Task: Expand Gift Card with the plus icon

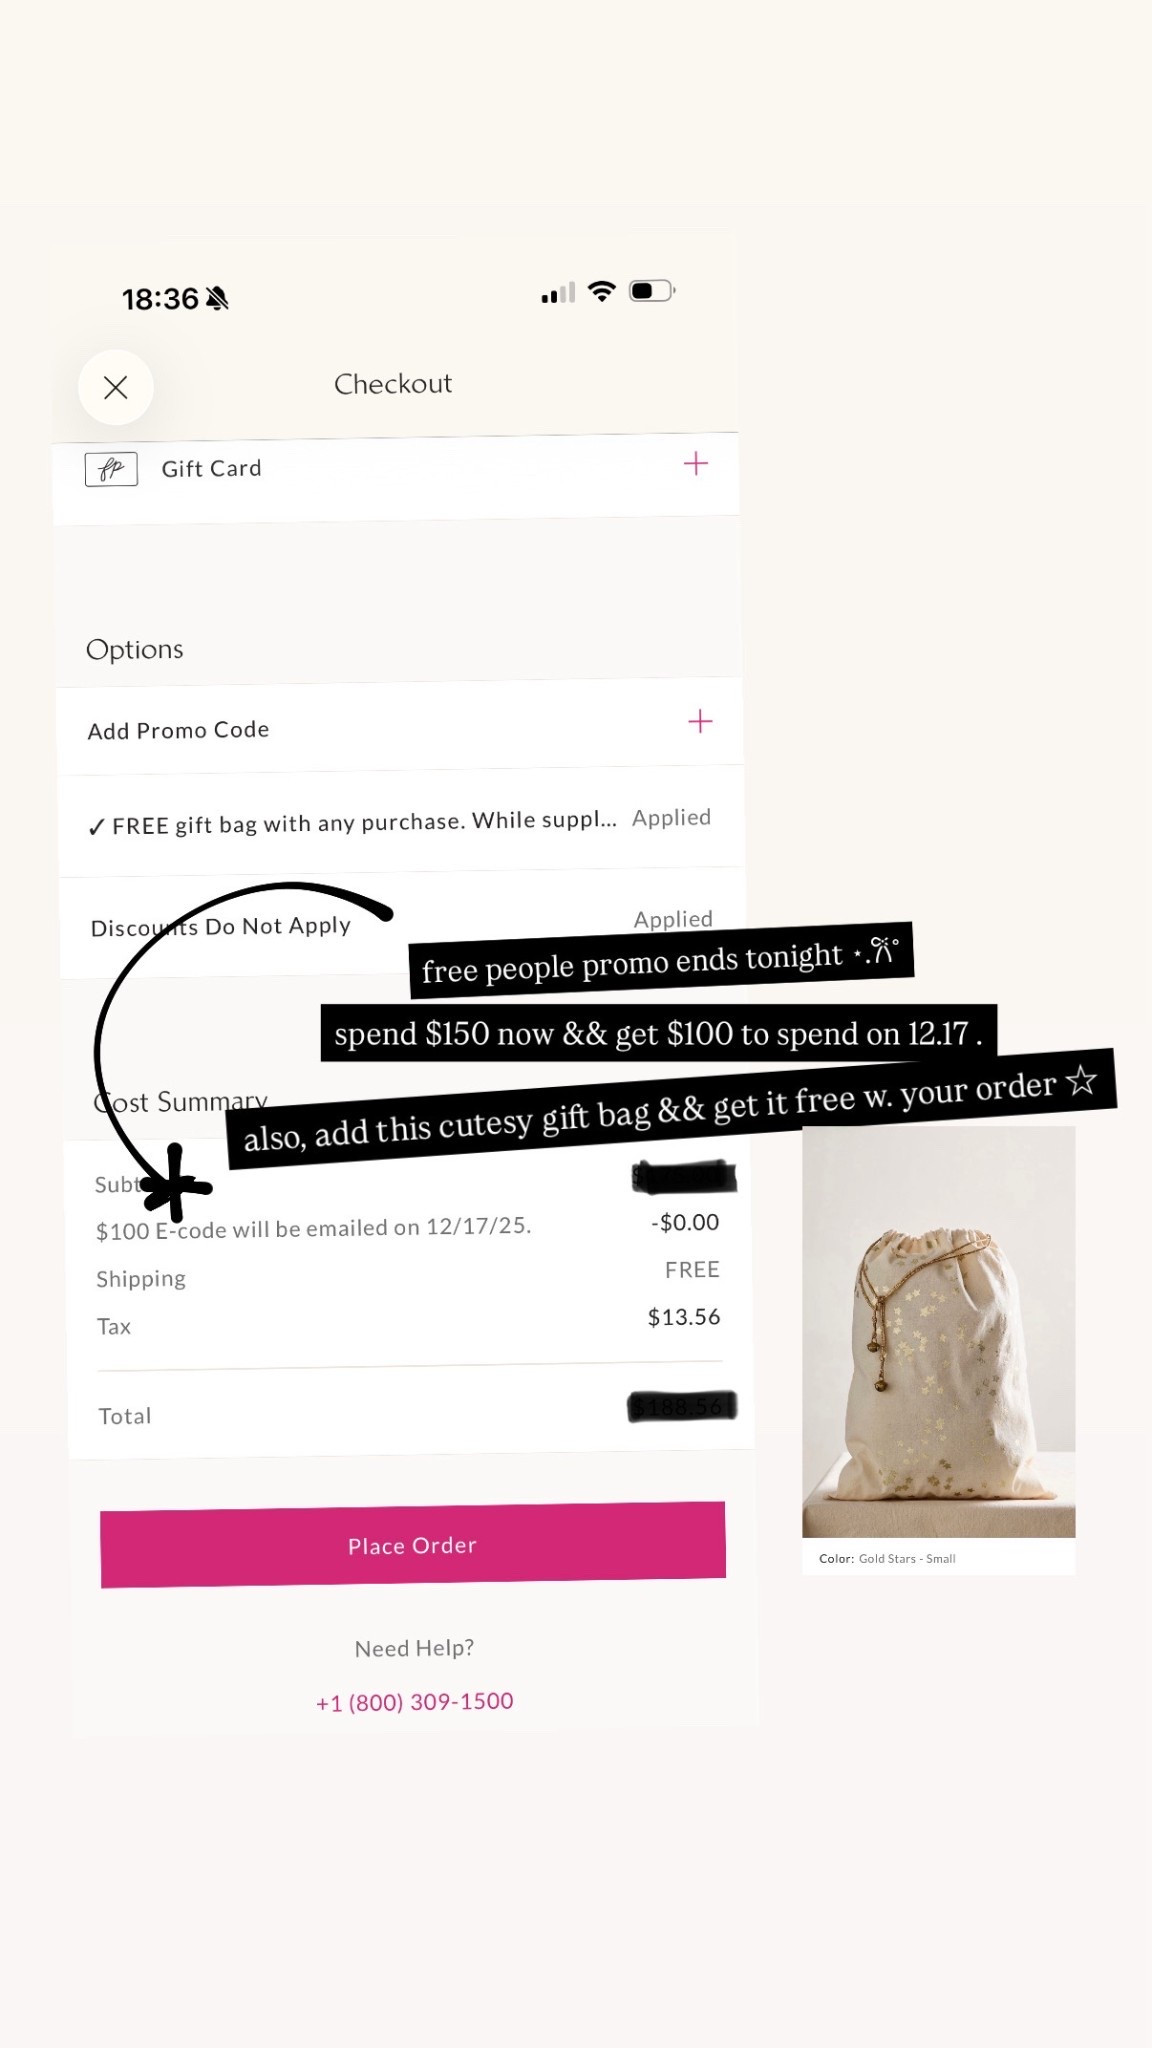Action: tap(696, 463)
